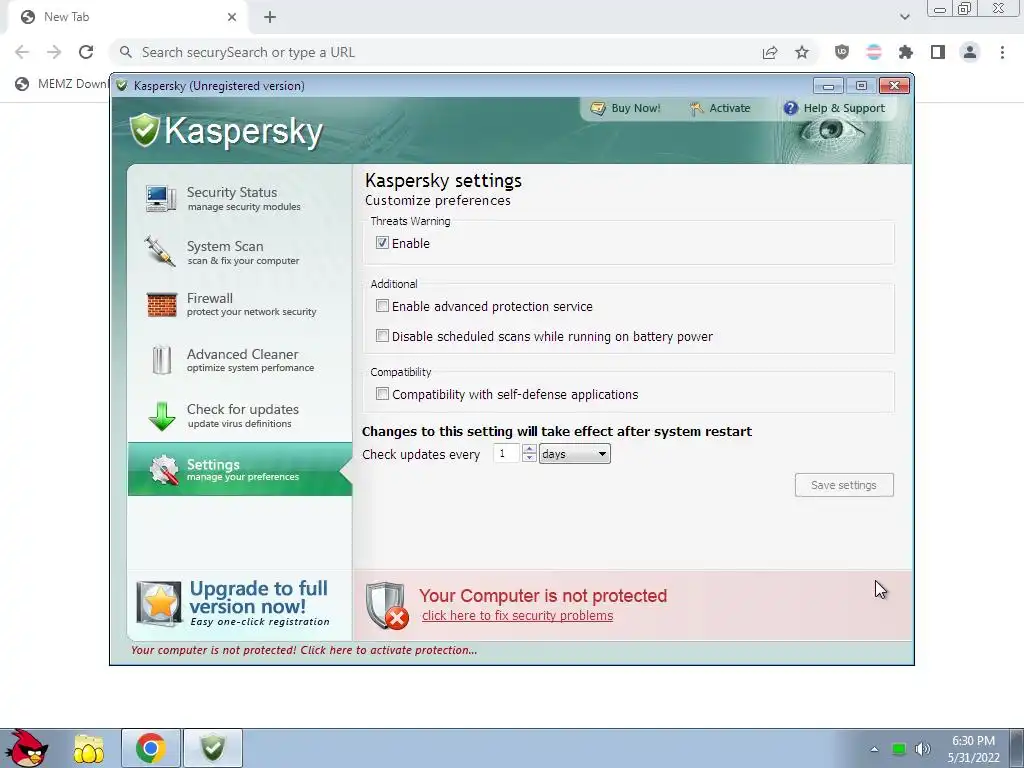This screenshot has width=1024, height=768.
Task: Click the bottom 'Your computer is not protected' link
Action: (304, 650)
